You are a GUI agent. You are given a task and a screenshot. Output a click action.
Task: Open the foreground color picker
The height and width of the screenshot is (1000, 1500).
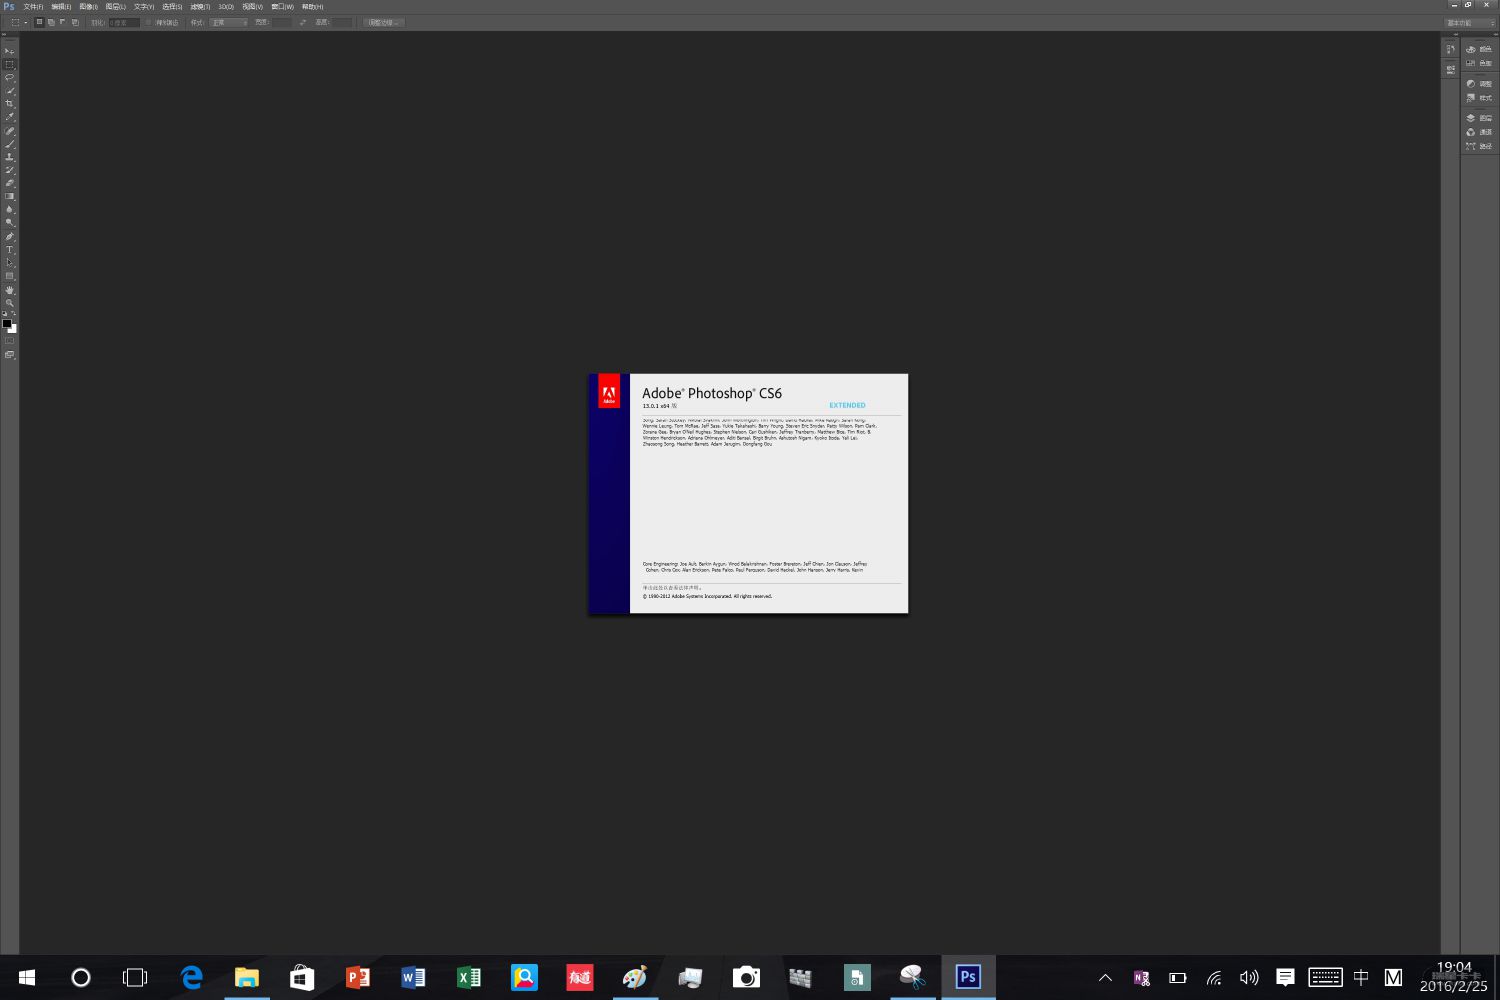[7, 323]
